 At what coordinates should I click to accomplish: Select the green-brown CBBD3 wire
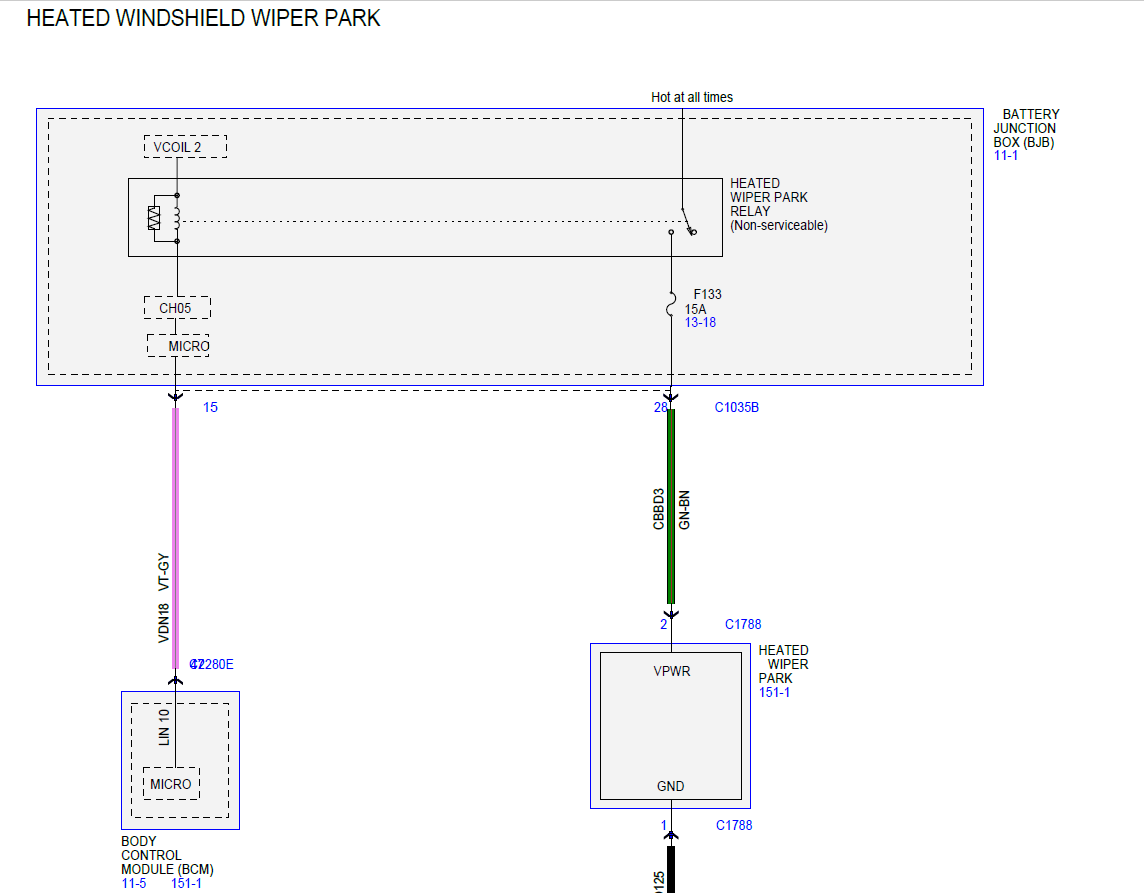point(671,506)
